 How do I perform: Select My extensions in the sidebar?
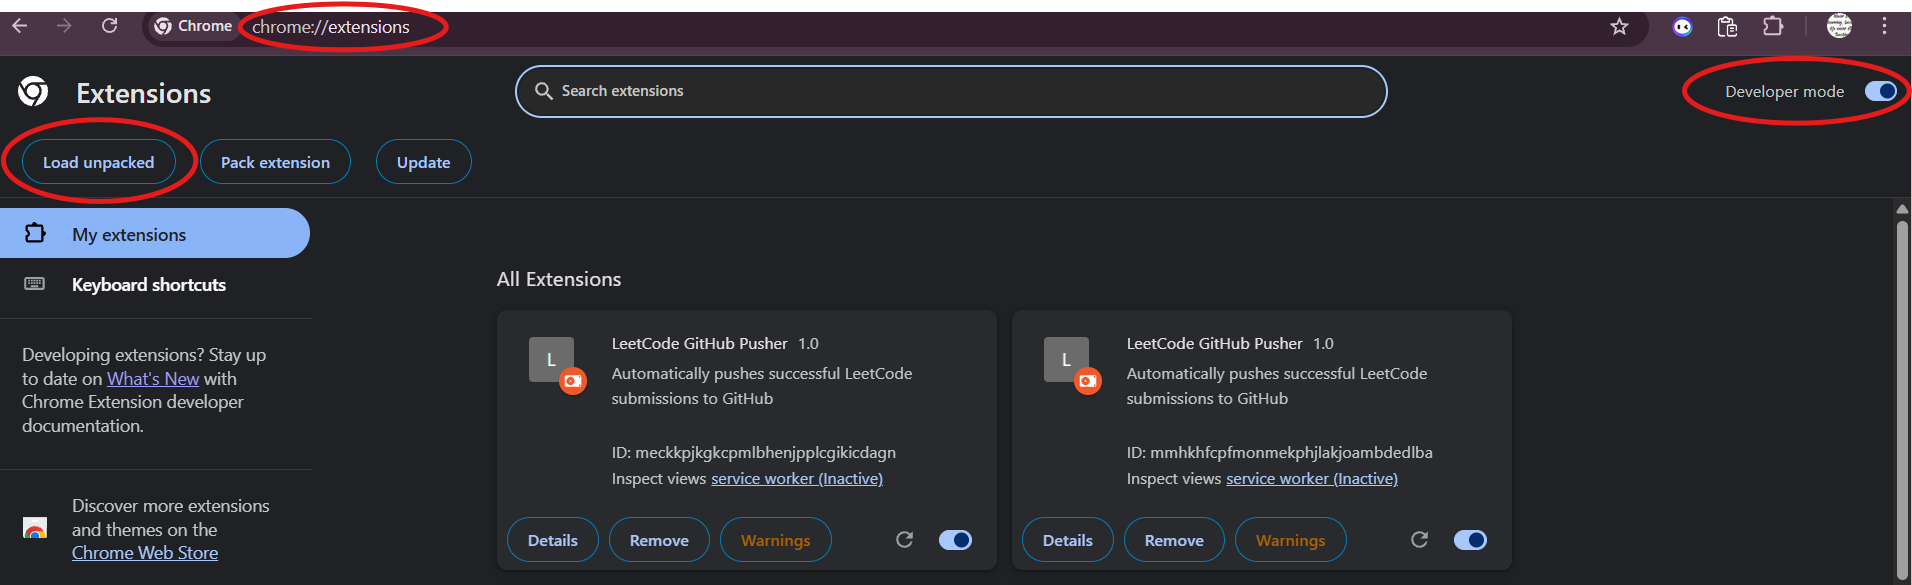[x=155, y=233]
